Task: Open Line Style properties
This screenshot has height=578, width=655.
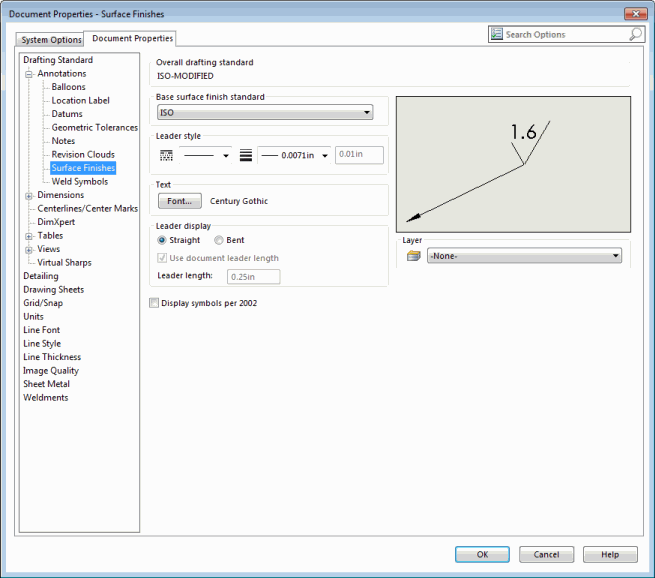Action: point(42,343)
